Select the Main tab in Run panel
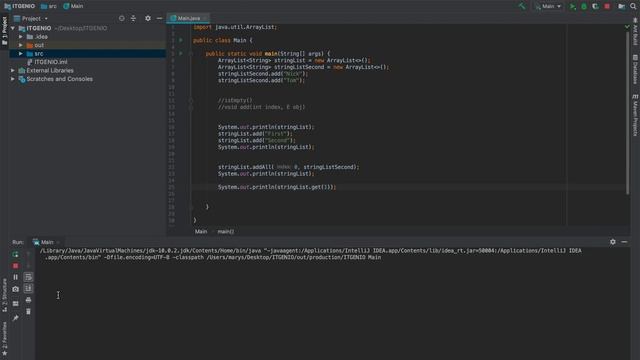Screen dimensions: 640x360 tap(46, 242)
